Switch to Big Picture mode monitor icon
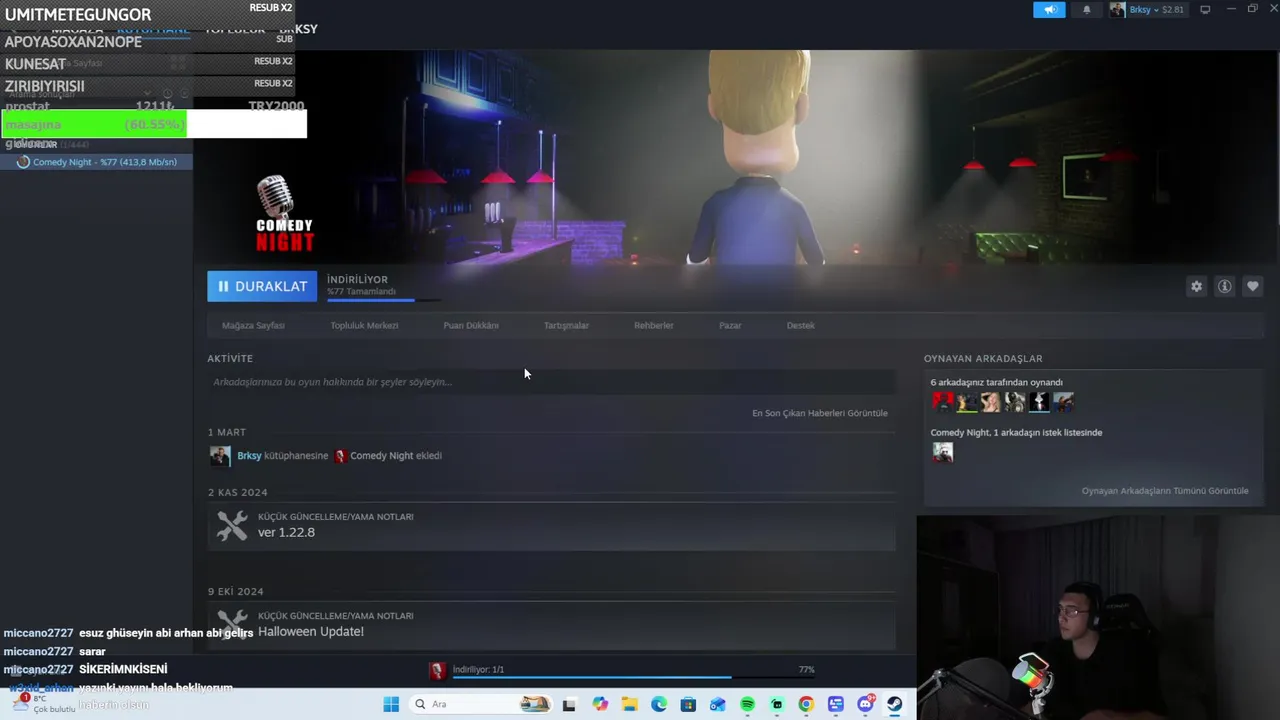The image size is (1280, 720). pyautogui.click(x=1205, y=10)
